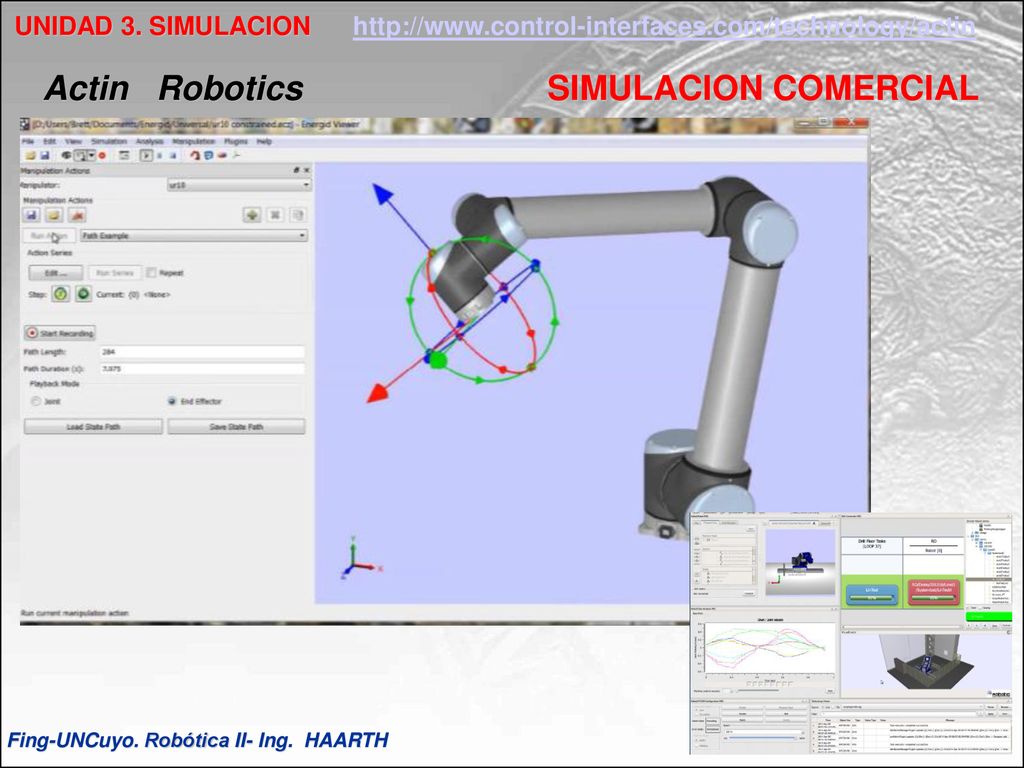1024x768 pixels.
Task: Click the blue task button in the inset window
Action: point(871,593)
